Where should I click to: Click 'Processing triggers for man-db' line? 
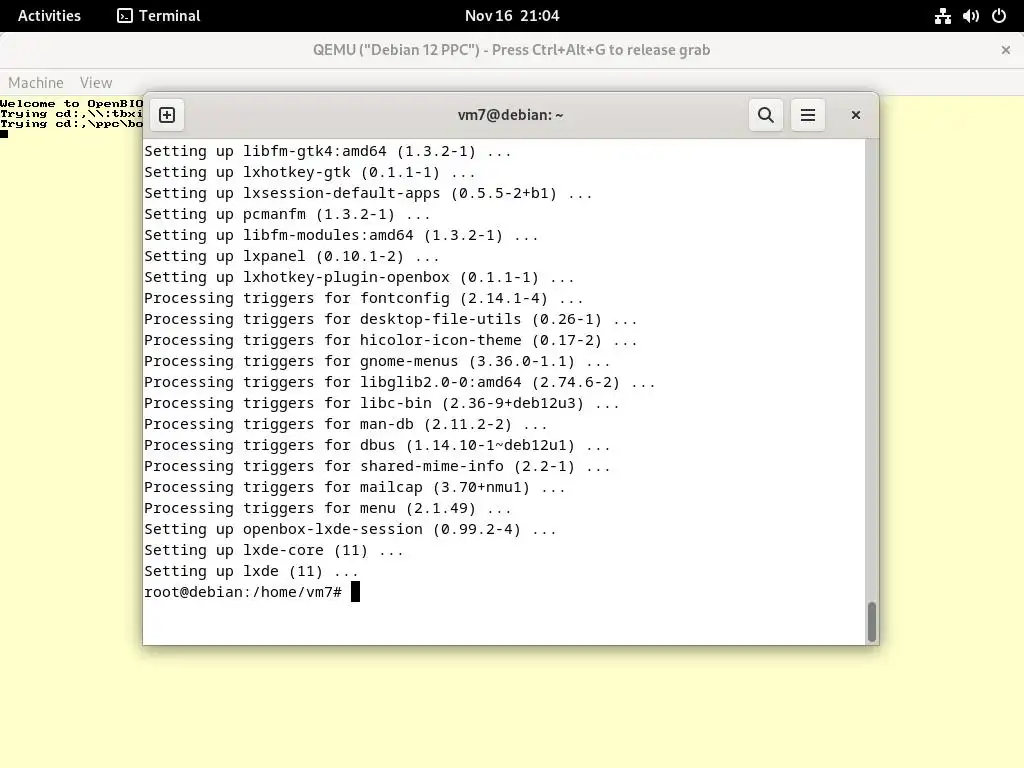pyautogui.click(x=345, y=425)
